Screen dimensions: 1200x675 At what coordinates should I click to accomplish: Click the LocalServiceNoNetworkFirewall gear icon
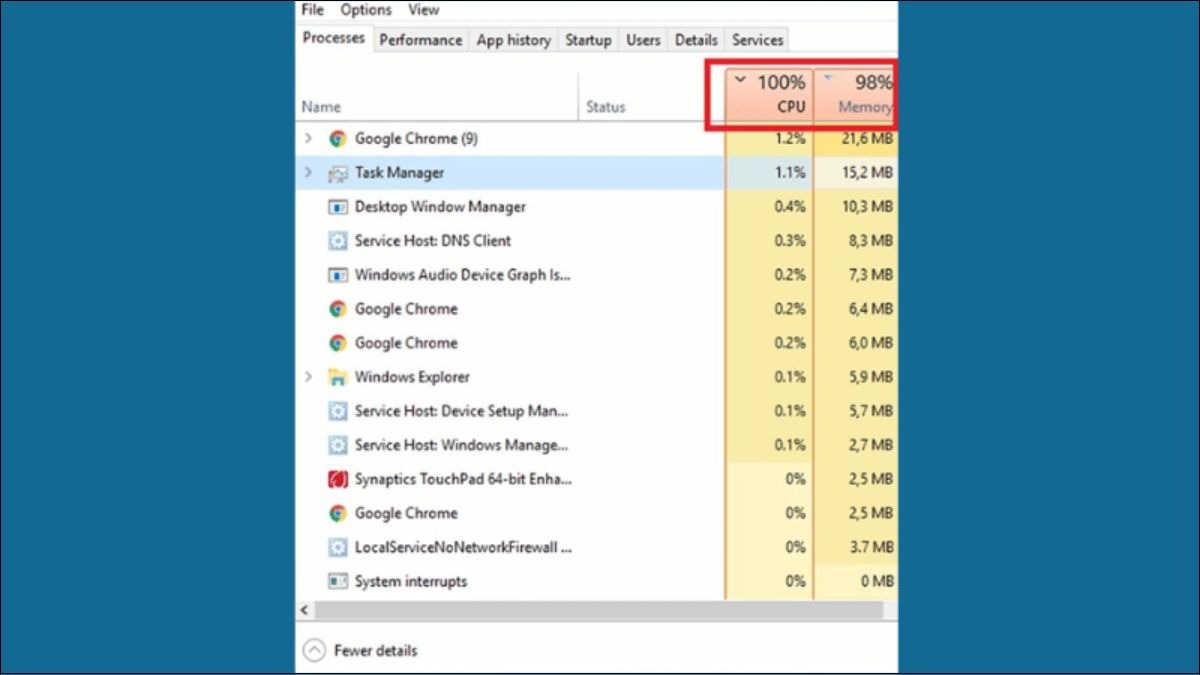tap(338, 547)
